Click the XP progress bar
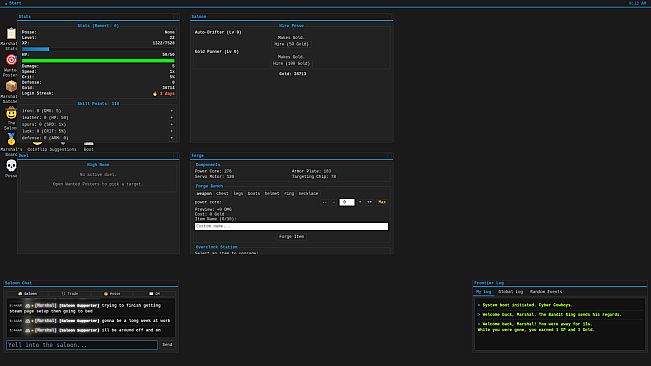The image size is (651, 366). 98,49
